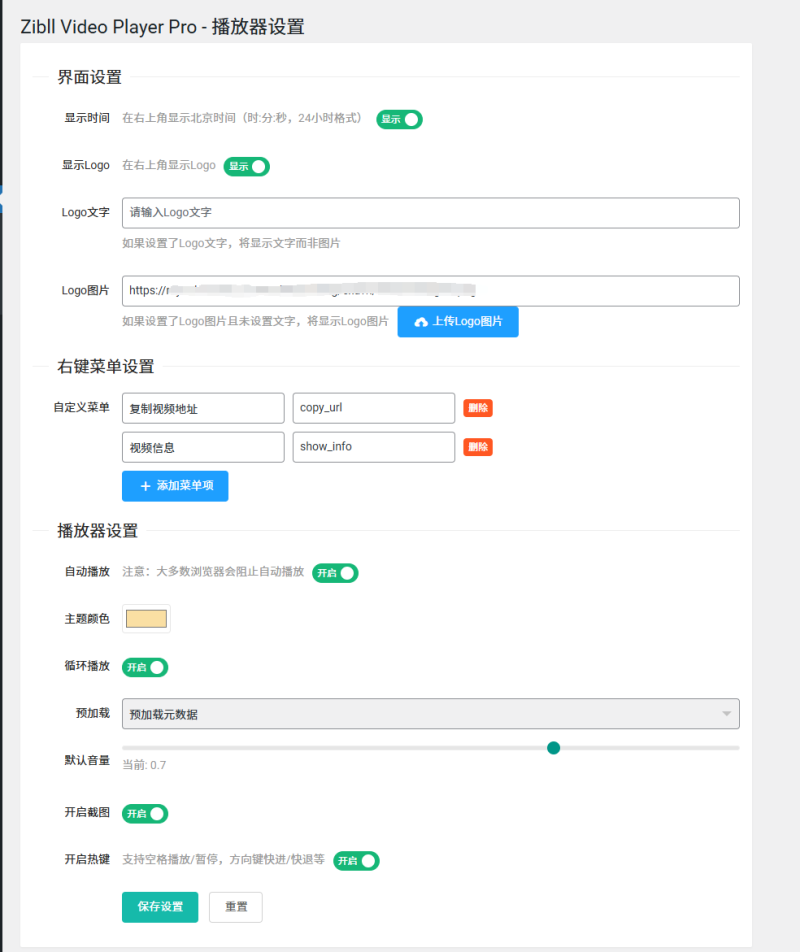This screenshot has height=952, width=800.
Task: Delete the copy_url menu item
Action: click(478, 408)
